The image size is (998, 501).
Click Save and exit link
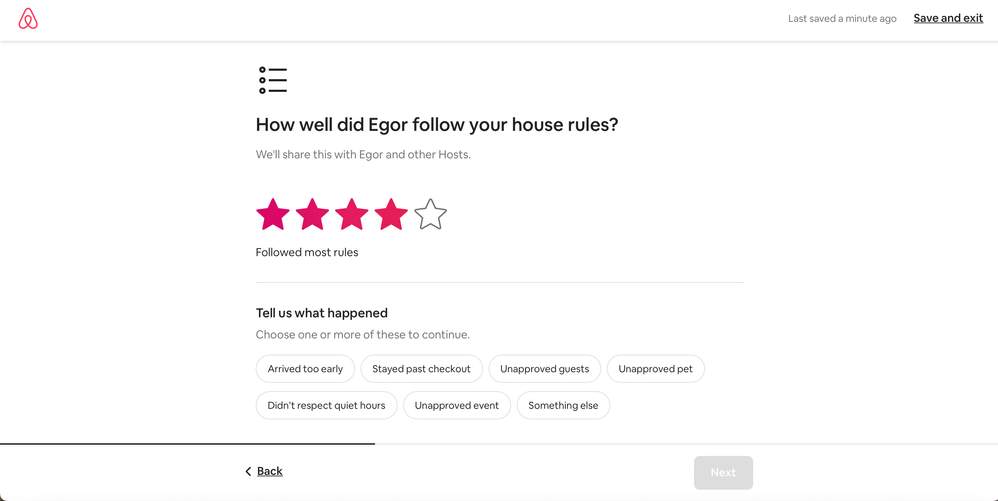pyautogui.click(x=948, y=18)
